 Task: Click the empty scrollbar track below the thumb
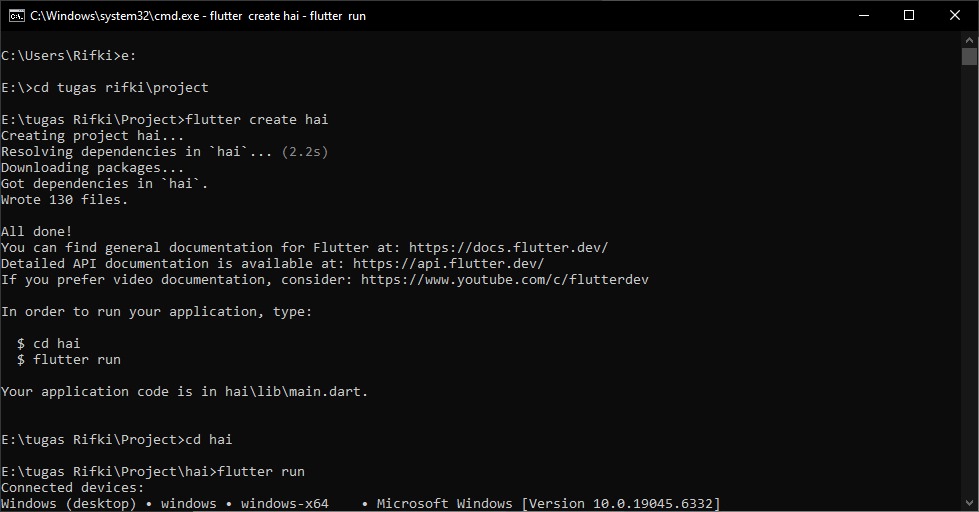[969, 300]
